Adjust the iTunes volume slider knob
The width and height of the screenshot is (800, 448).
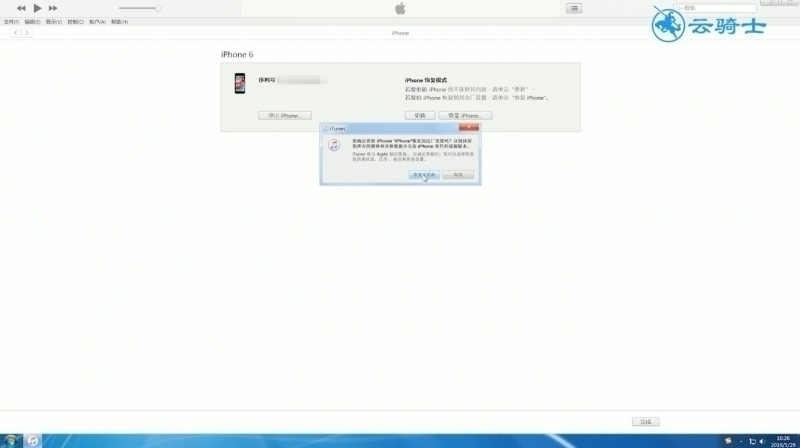point(158,8)
